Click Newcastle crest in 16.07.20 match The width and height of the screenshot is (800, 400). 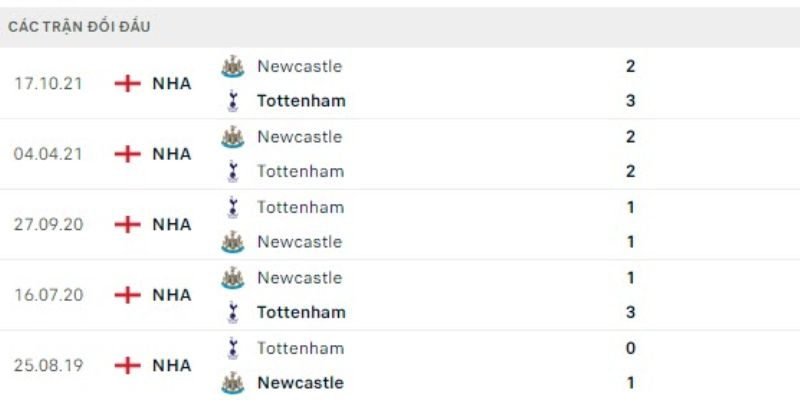(232, 278)
